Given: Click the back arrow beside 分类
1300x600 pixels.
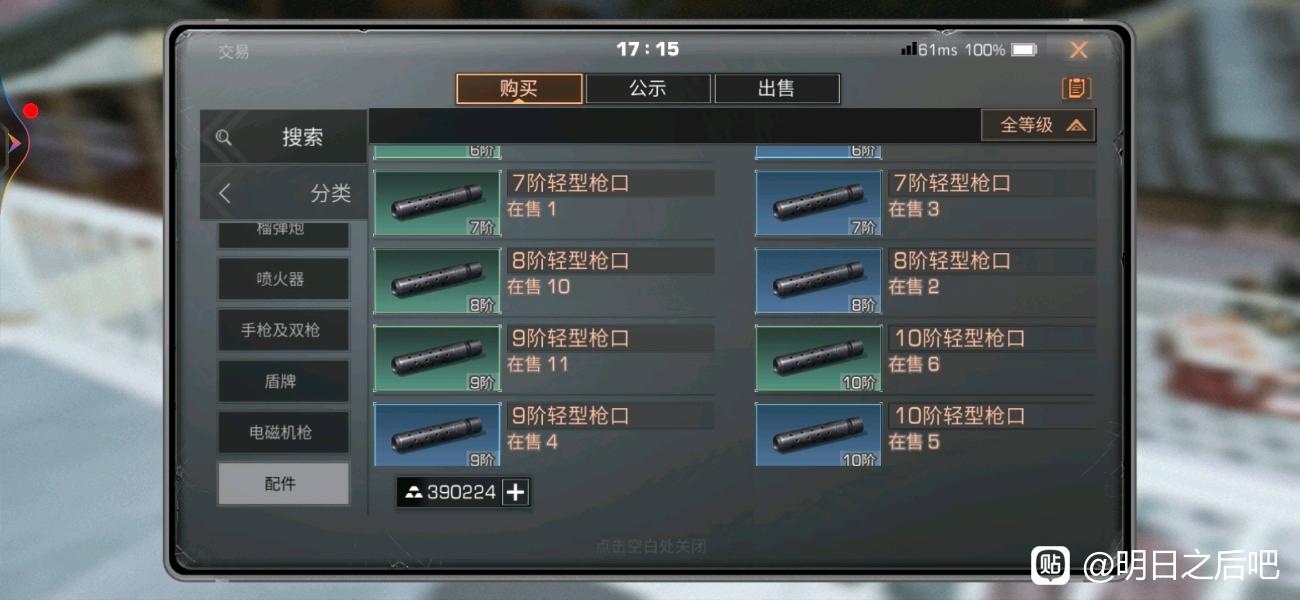Looking at the screenshot, I should tap(224, 193).
